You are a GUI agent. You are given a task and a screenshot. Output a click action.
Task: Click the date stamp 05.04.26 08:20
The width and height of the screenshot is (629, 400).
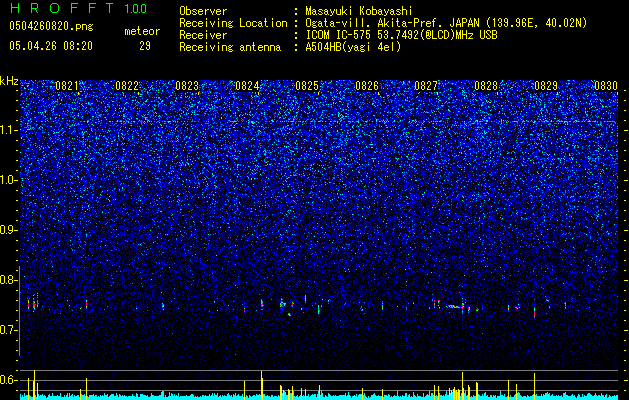tap(51, 46)
